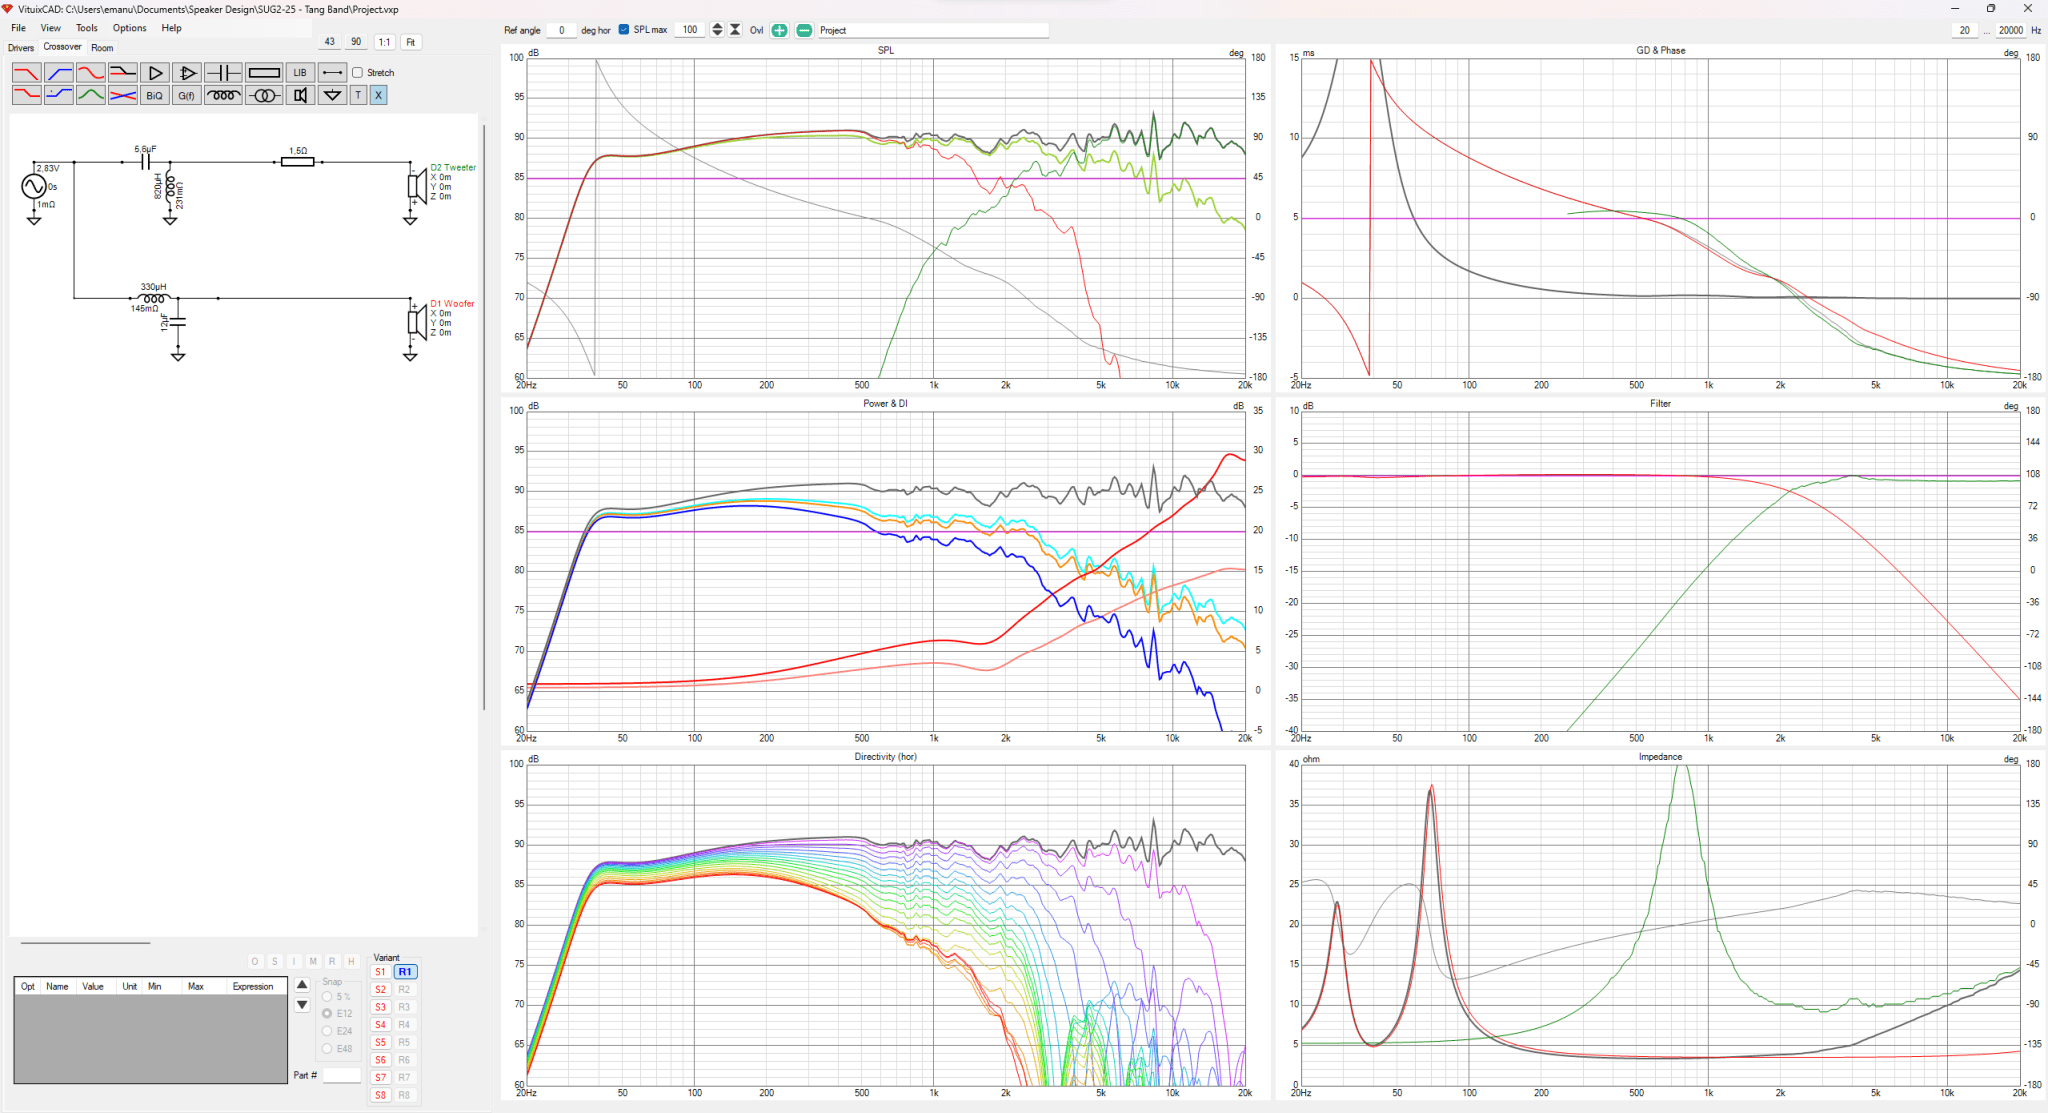Toggle the O optimizer flag button
This screenshot has height=1113, width=2048.
[255, 962]
